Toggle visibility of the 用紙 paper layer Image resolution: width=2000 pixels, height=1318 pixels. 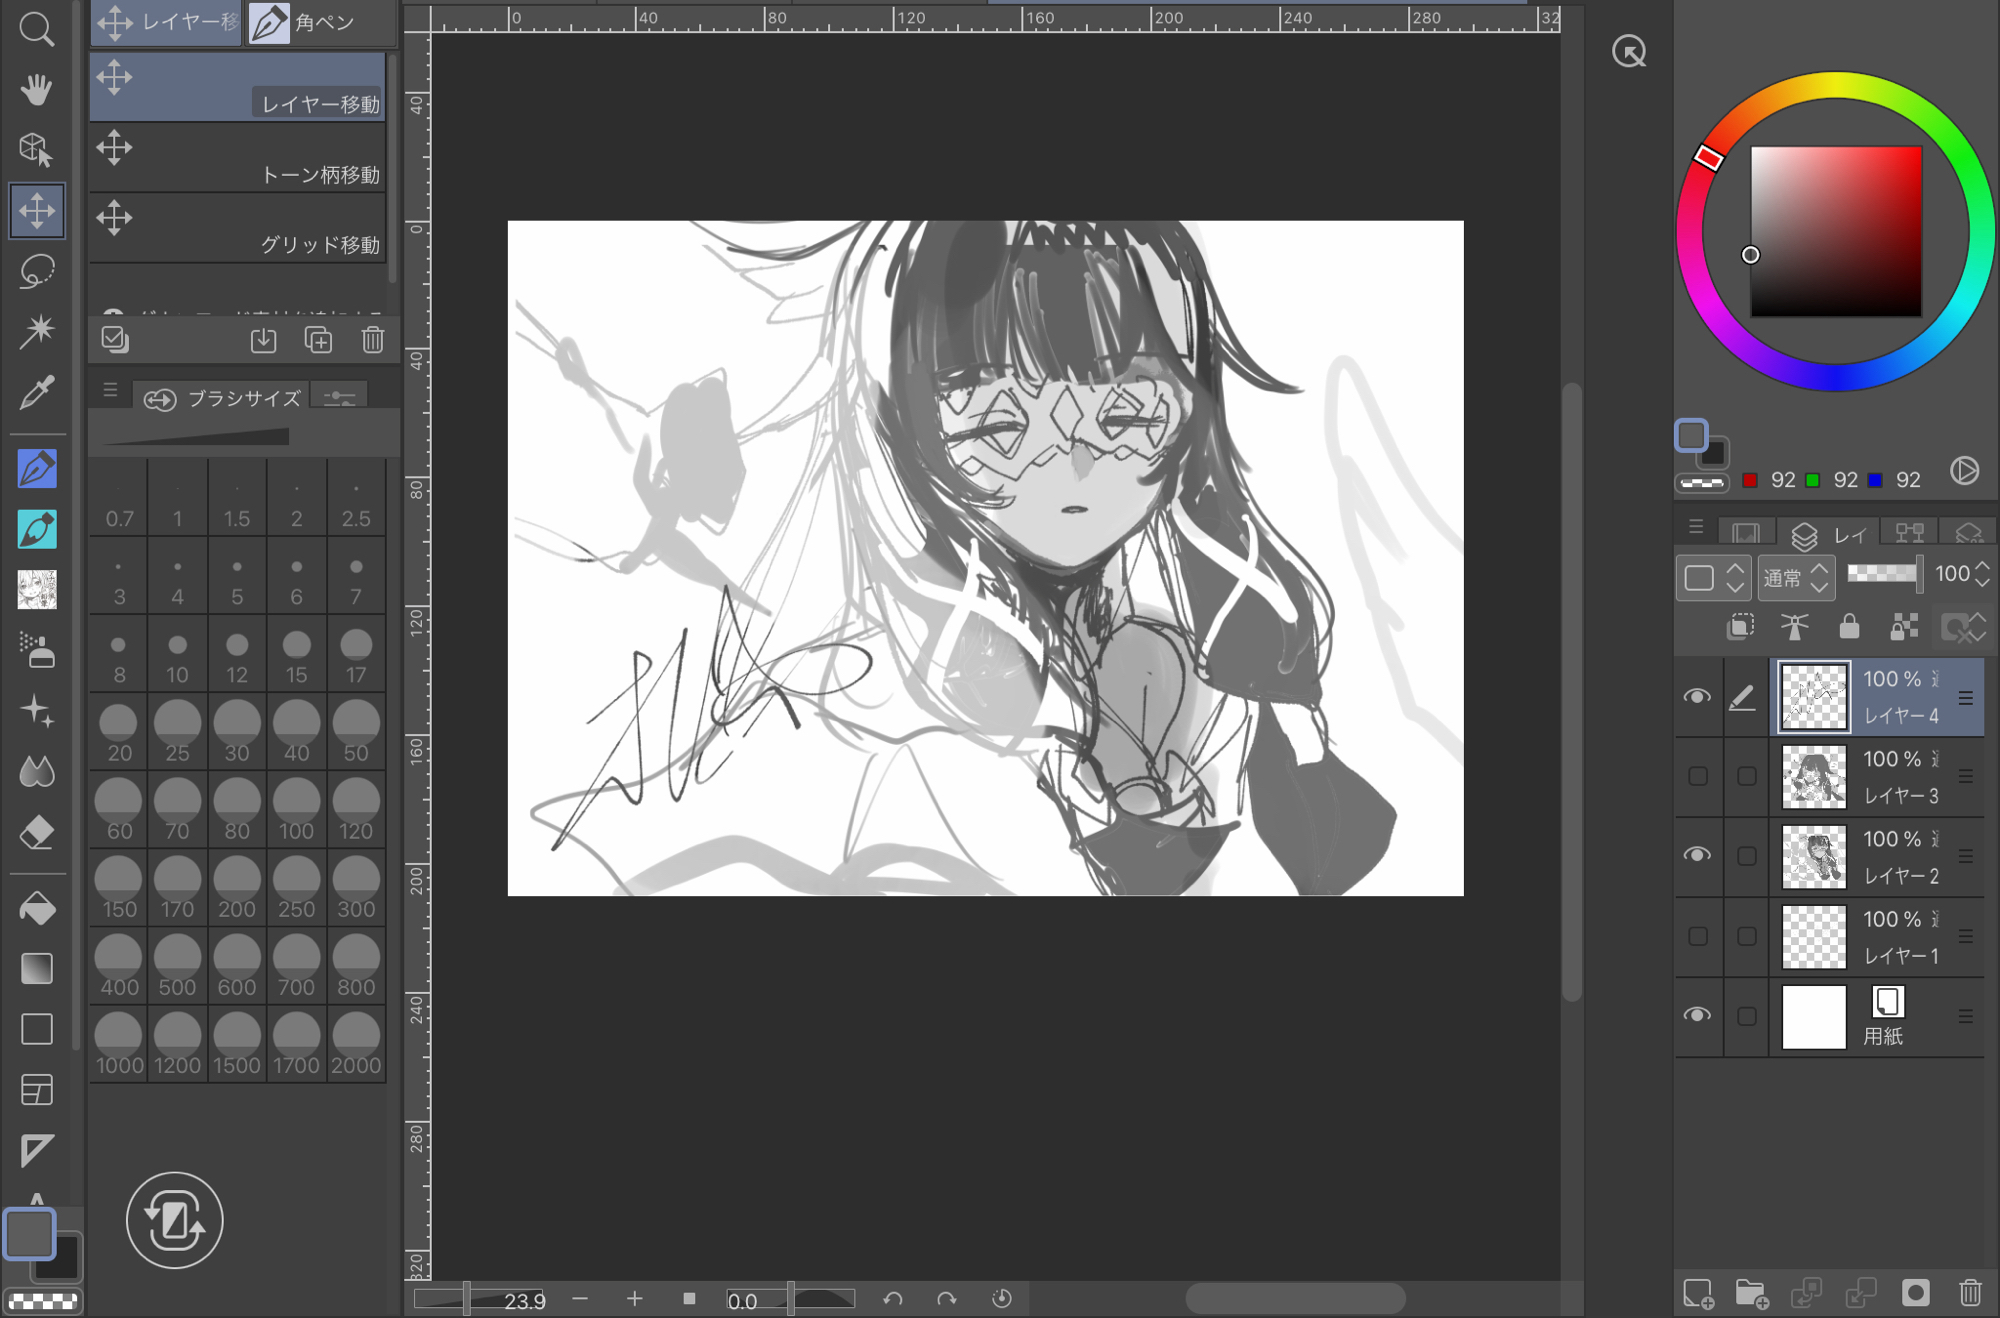coord(1697,1015)
